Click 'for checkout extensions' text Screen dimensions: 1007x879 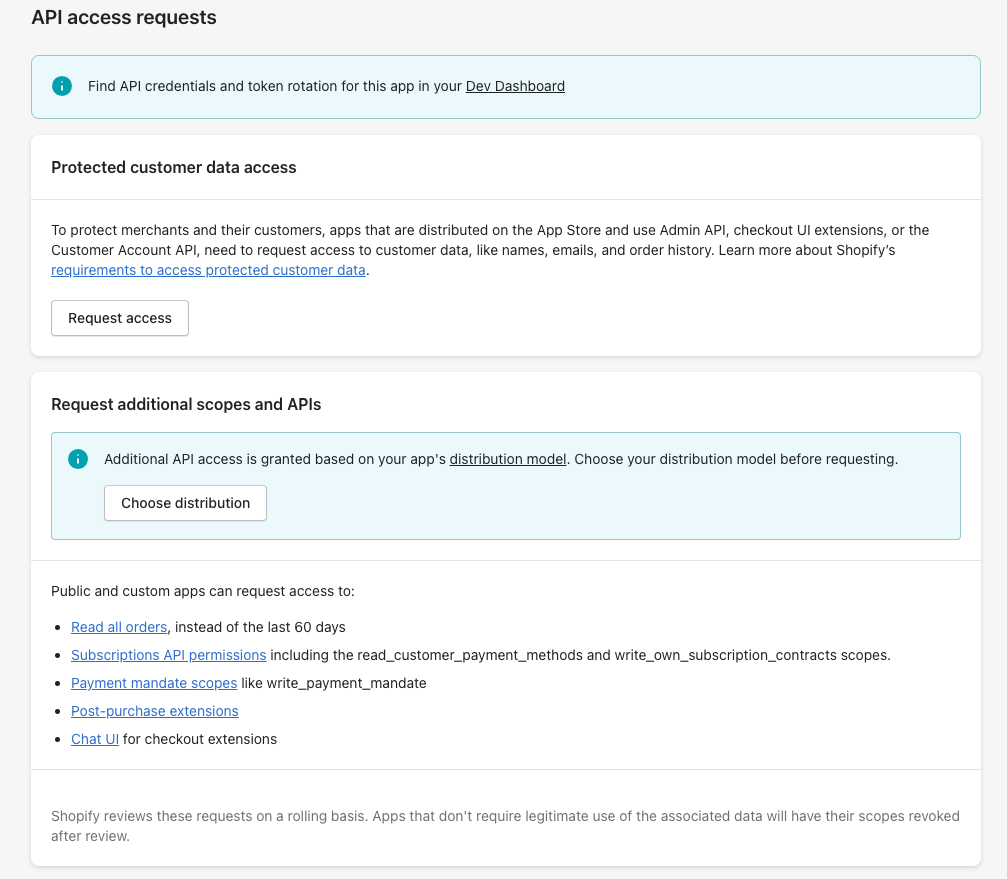pyautogui.click(x=200, y=739)
